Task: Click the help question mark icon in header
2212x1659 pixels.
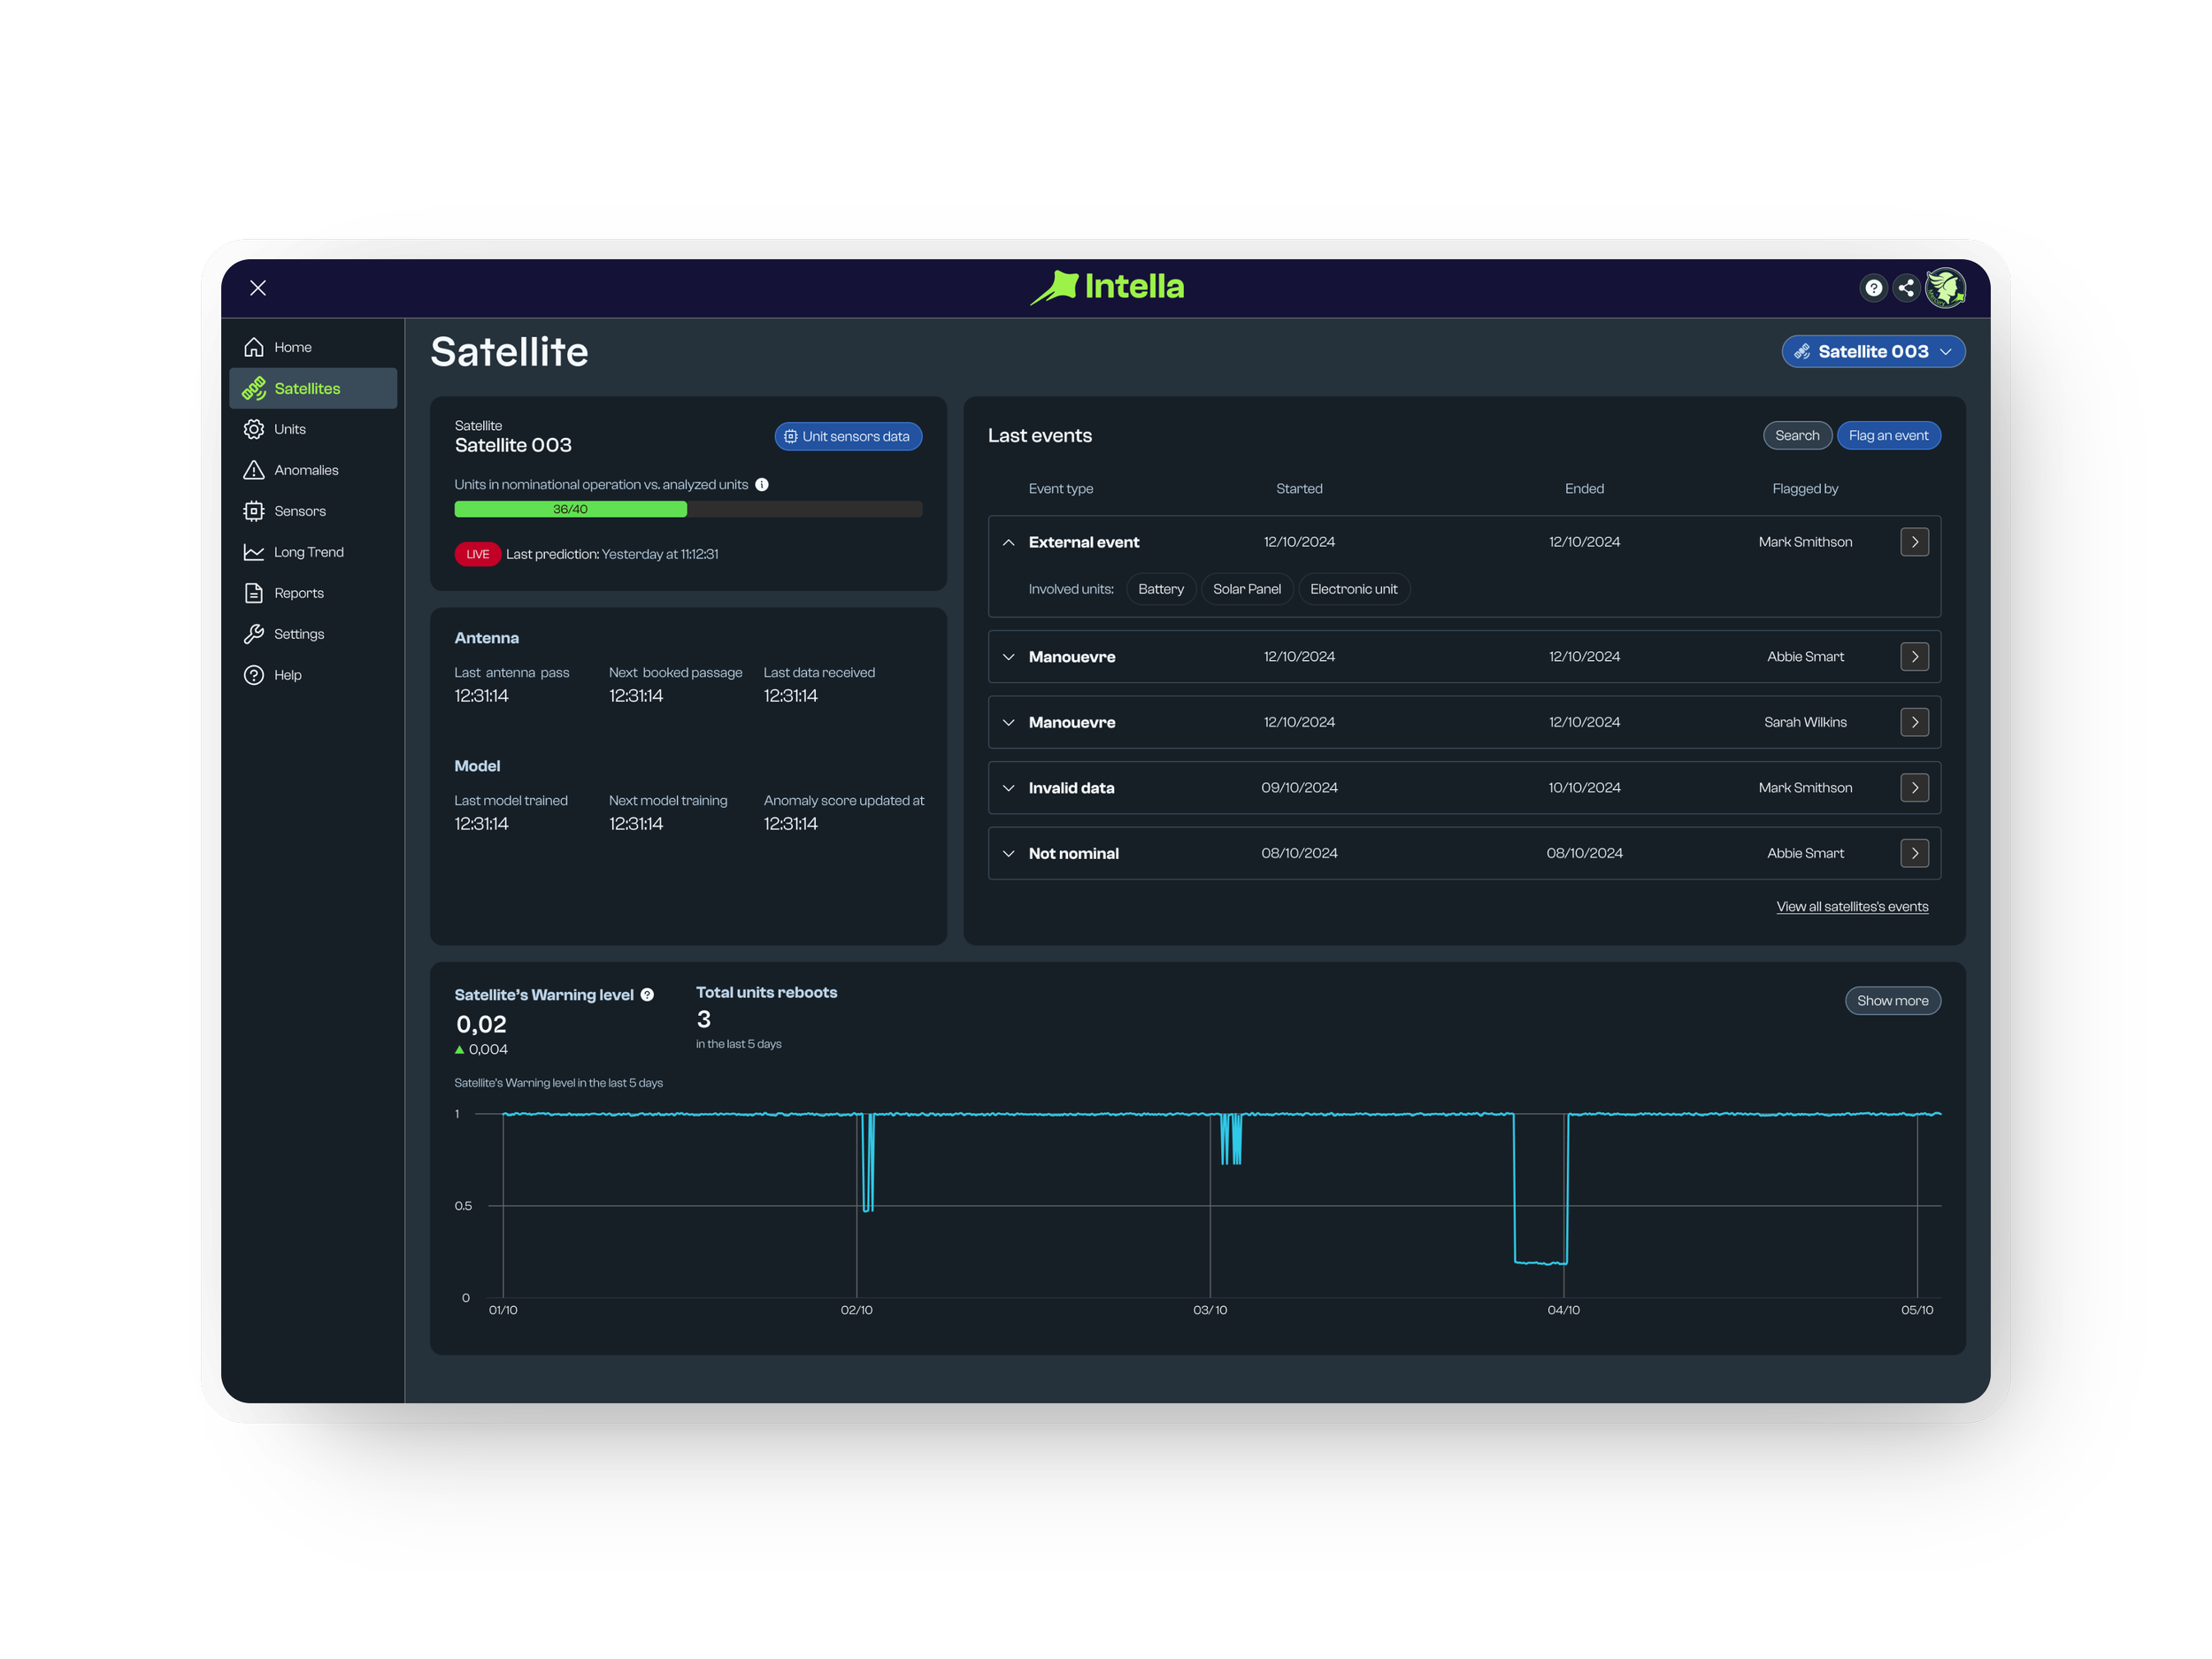Action: pyautogui.click(x=1873, y=288)
